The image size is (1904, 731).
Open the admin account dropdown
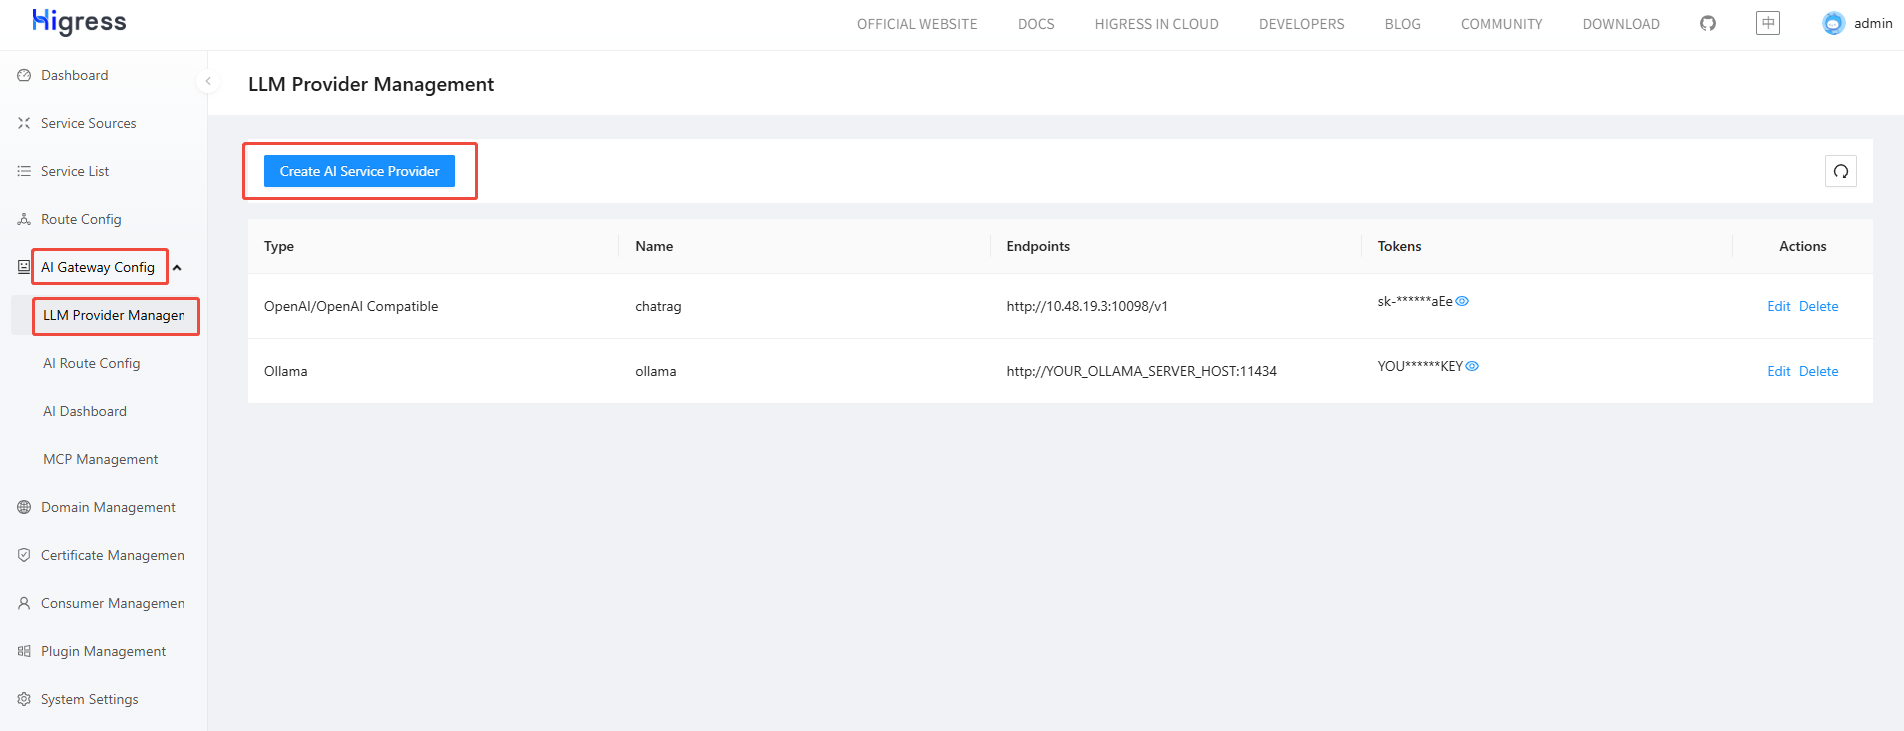(1872, 23)
